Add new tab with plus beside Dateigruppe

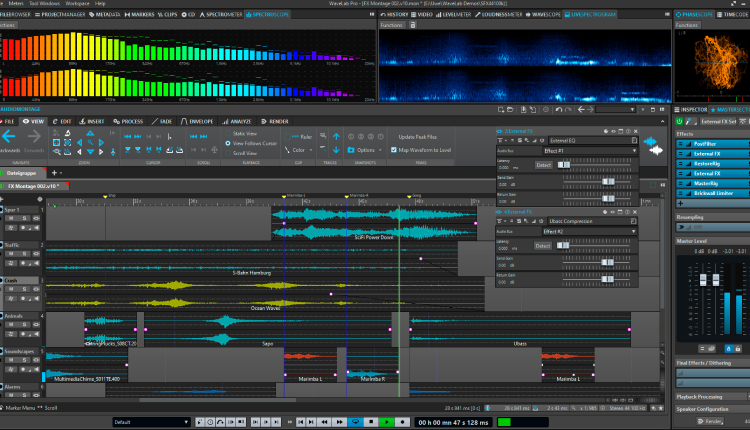(x=54, y=173)
